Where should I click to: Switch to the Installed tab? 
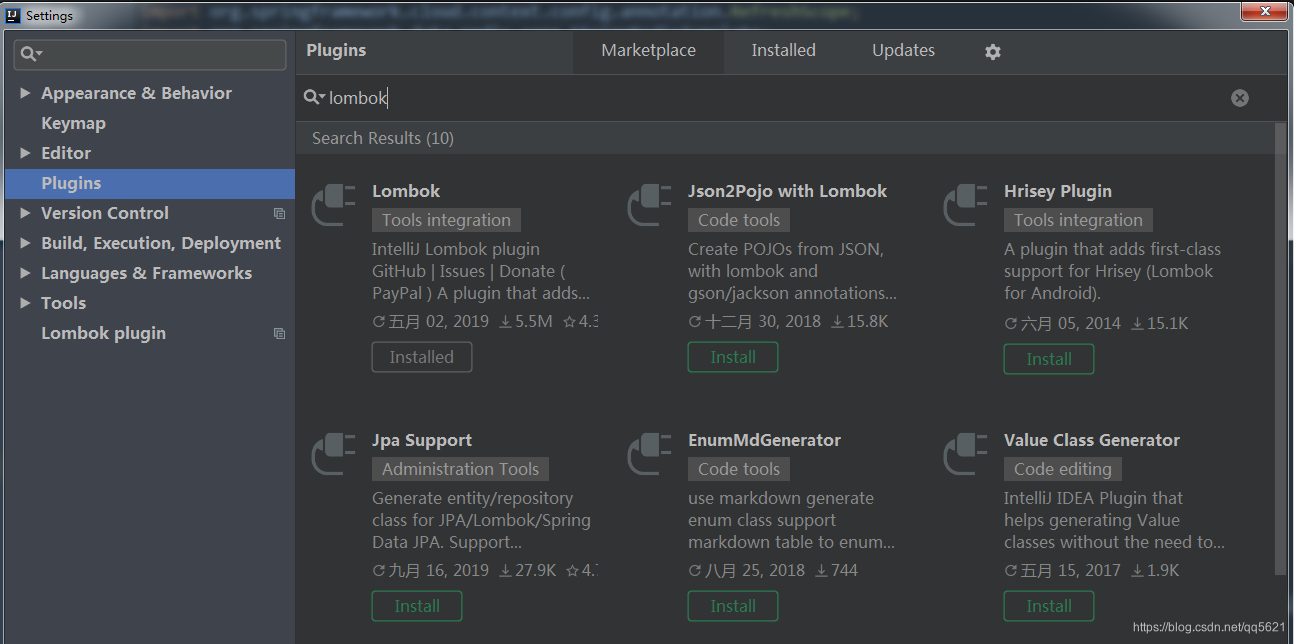pyautogui.click(x=783, y=51)
